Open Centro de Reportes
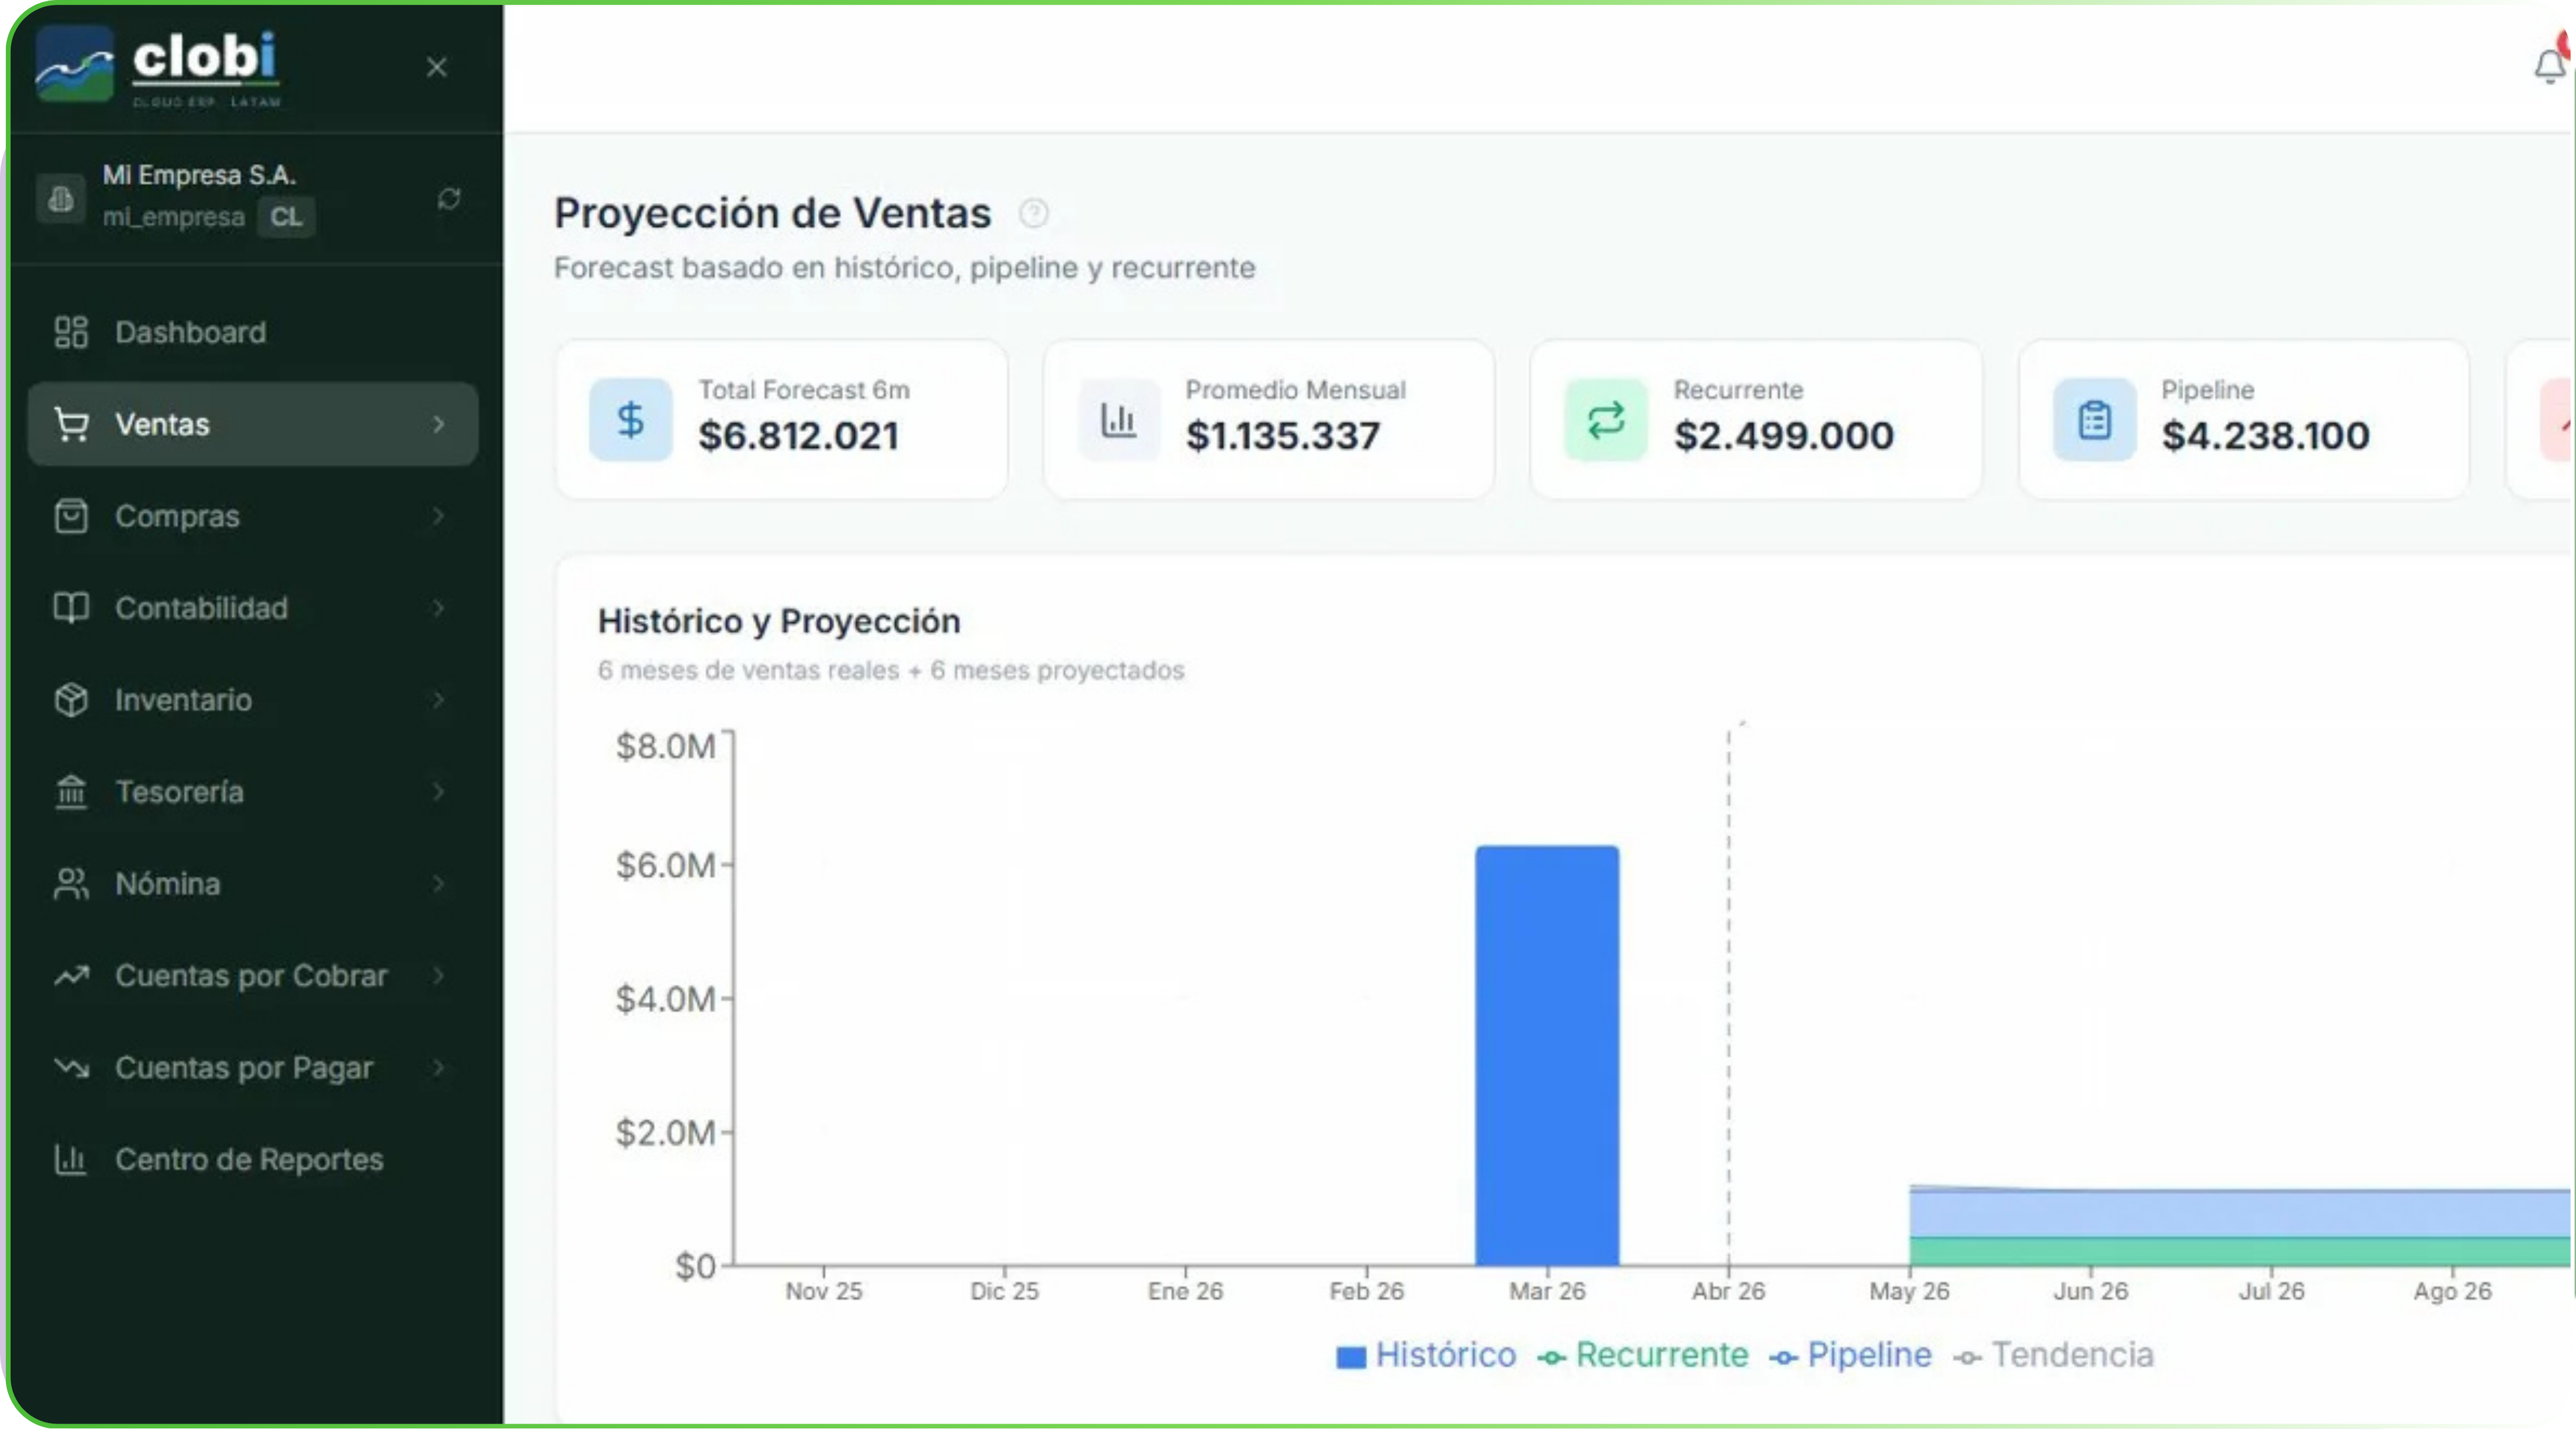 click(x=248, y=1160)
